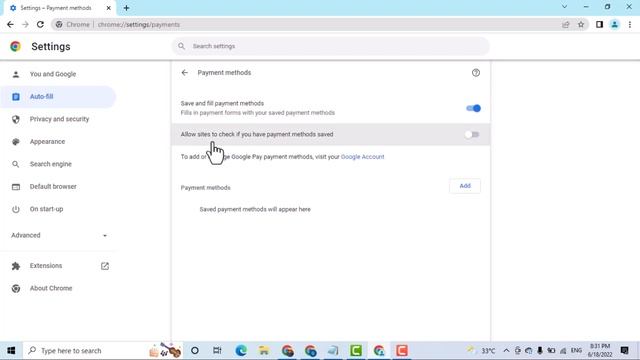
Task: Open Task View on the taskbar
Action: [x=217, y=351]
